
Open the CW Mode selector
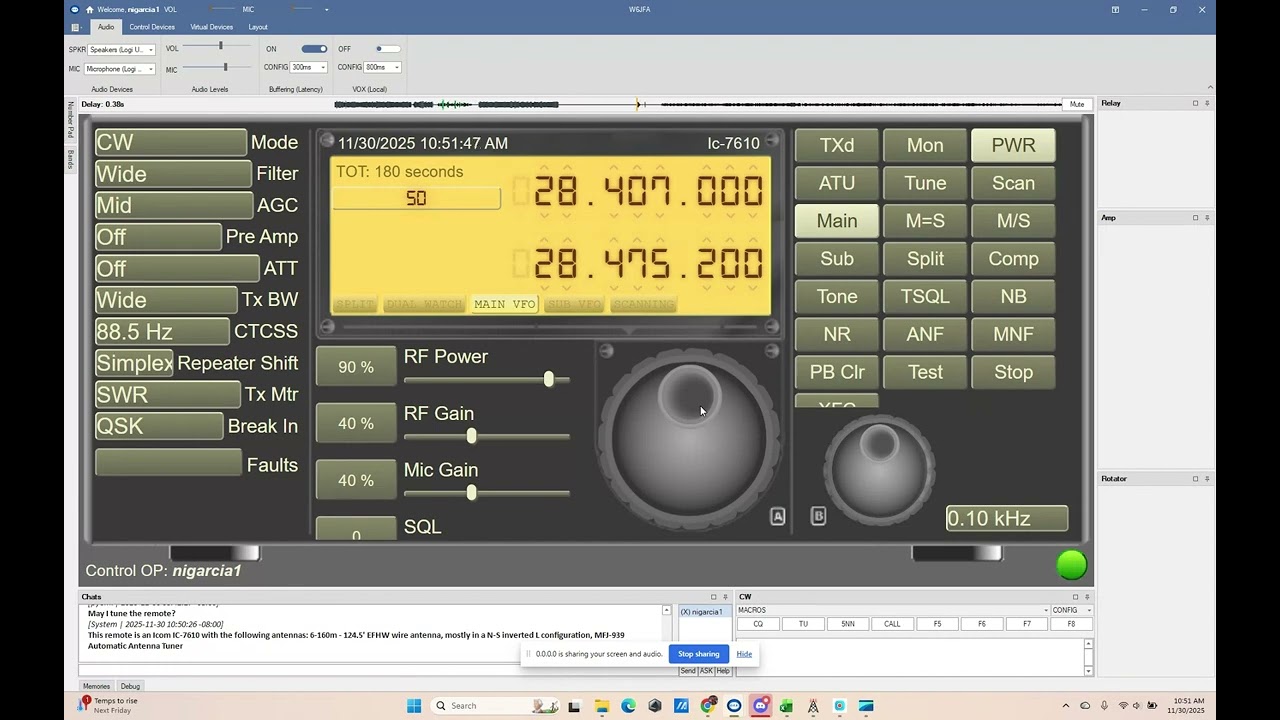171,142
